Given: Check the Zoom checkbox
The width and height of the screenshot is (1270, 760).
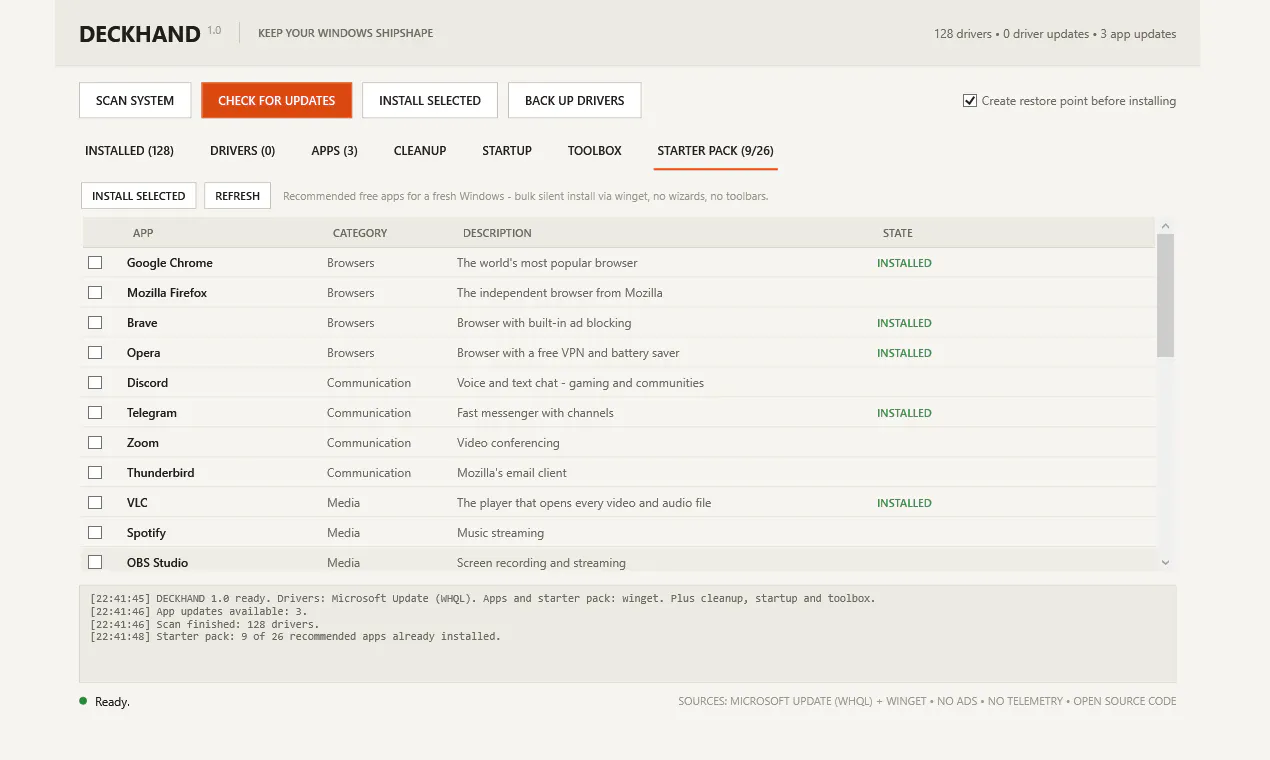Looking at the screenshot, I should (95, 443).
